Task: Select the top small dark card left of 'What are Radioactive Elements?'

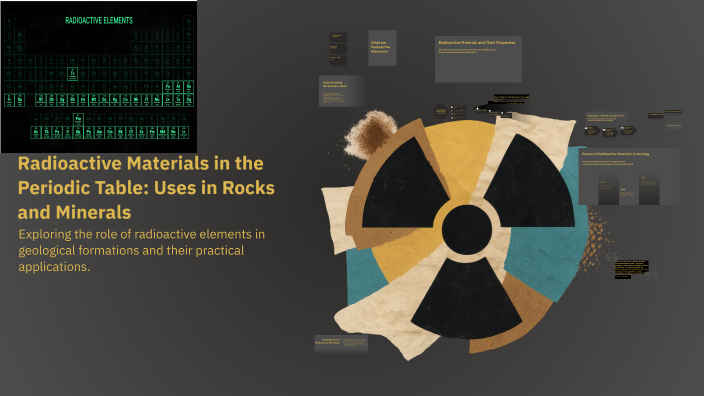Action: tap(338, 36)
